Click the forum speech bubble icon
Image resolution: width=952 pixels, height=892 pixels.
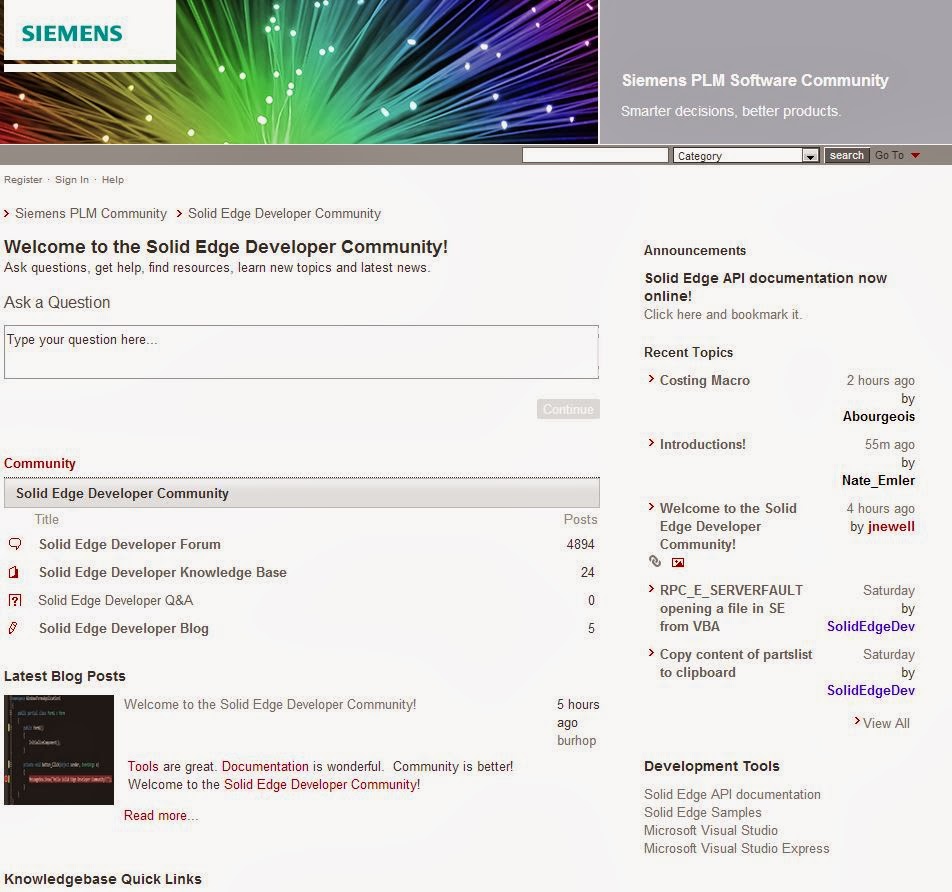[x=15, y=544]
